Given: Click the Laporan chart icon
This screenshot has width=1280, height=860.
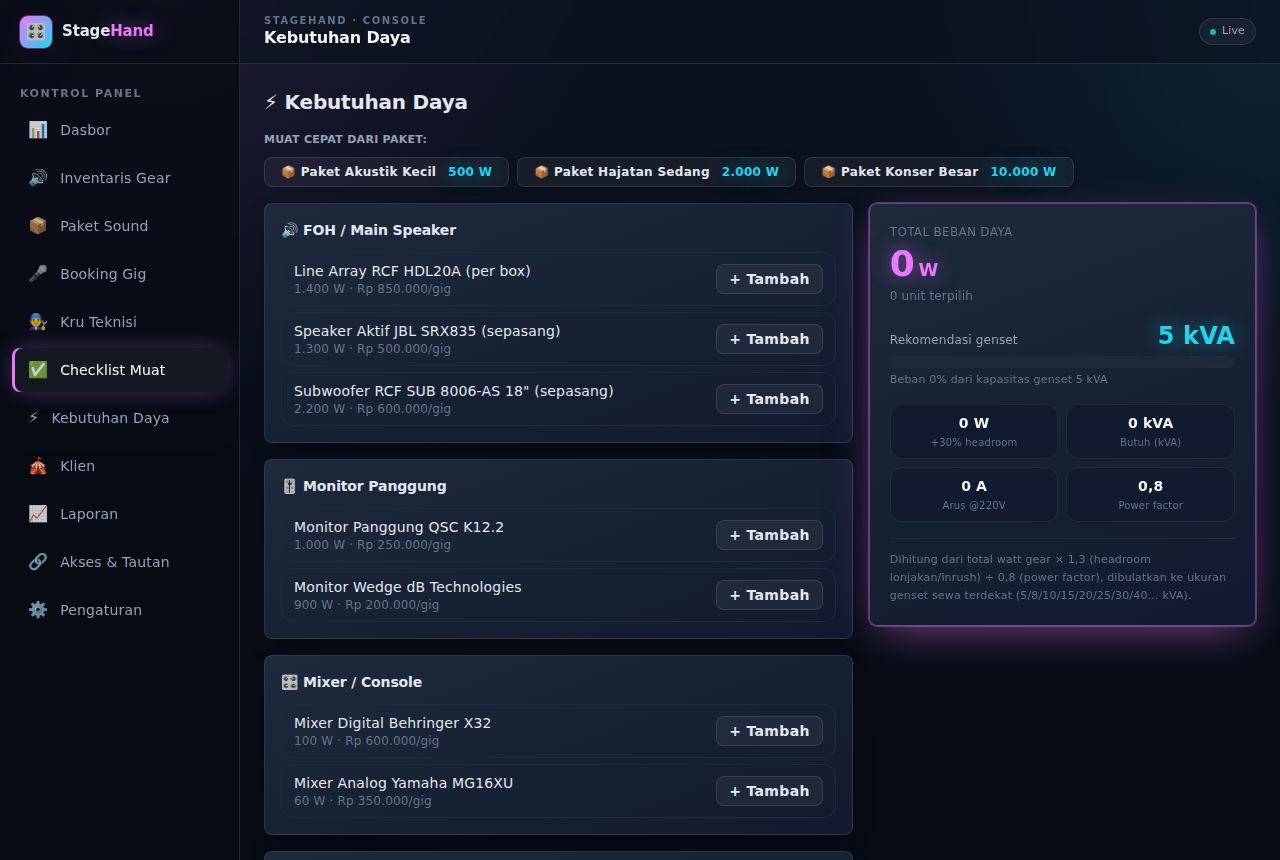Looking at the screenshot, I should coord(38,514).
